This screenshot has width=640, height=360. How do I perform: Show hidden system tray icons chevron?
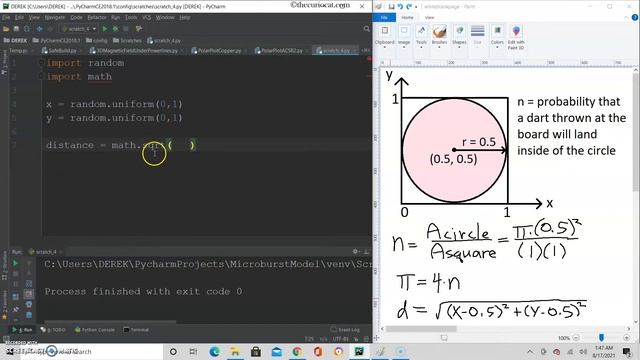pos(530,351)
